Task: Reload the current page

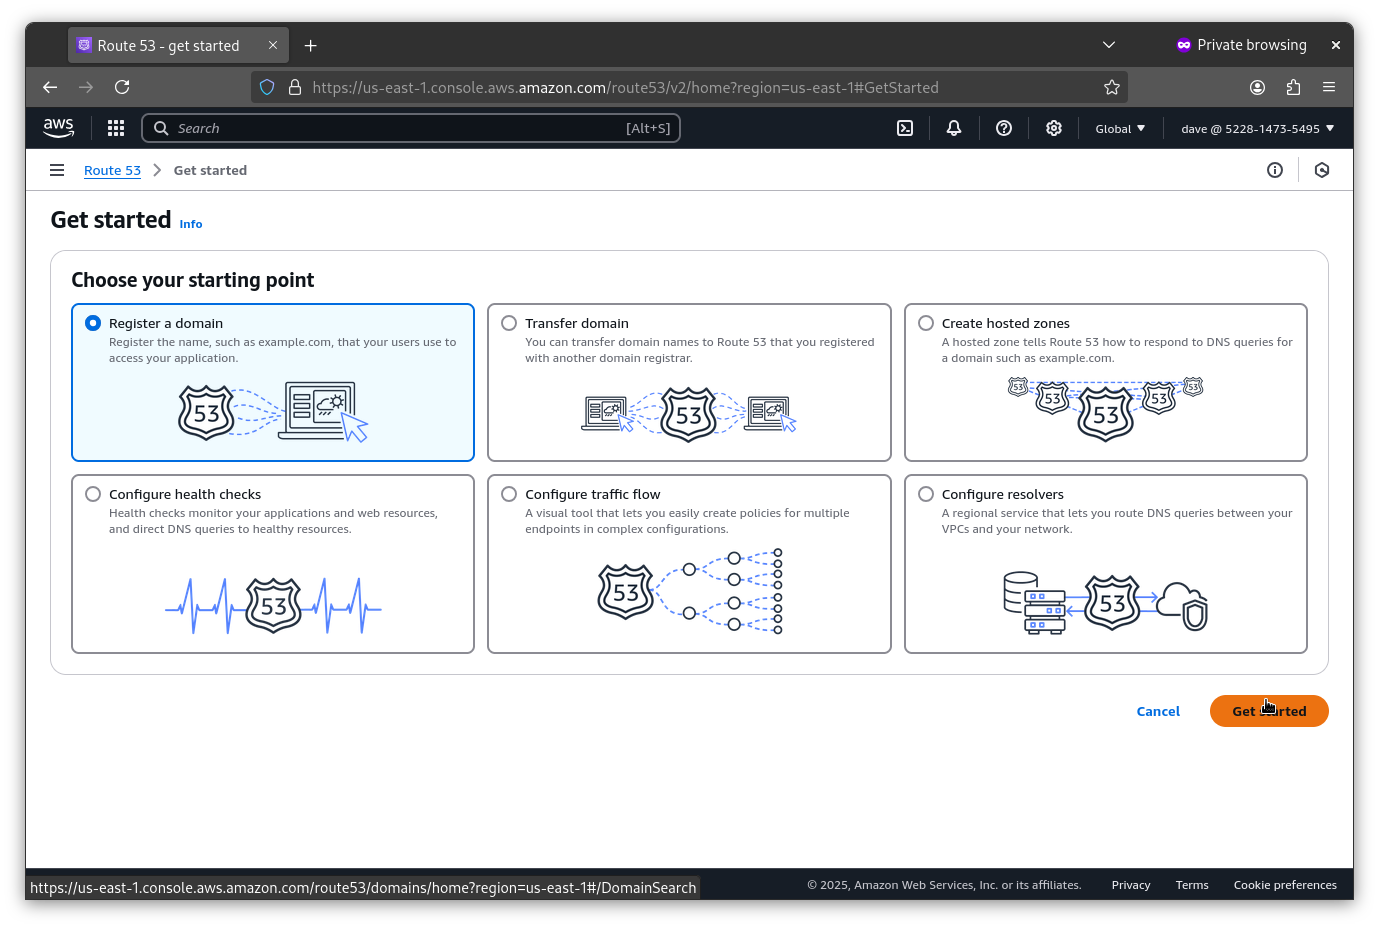Action: pos(122,87)
